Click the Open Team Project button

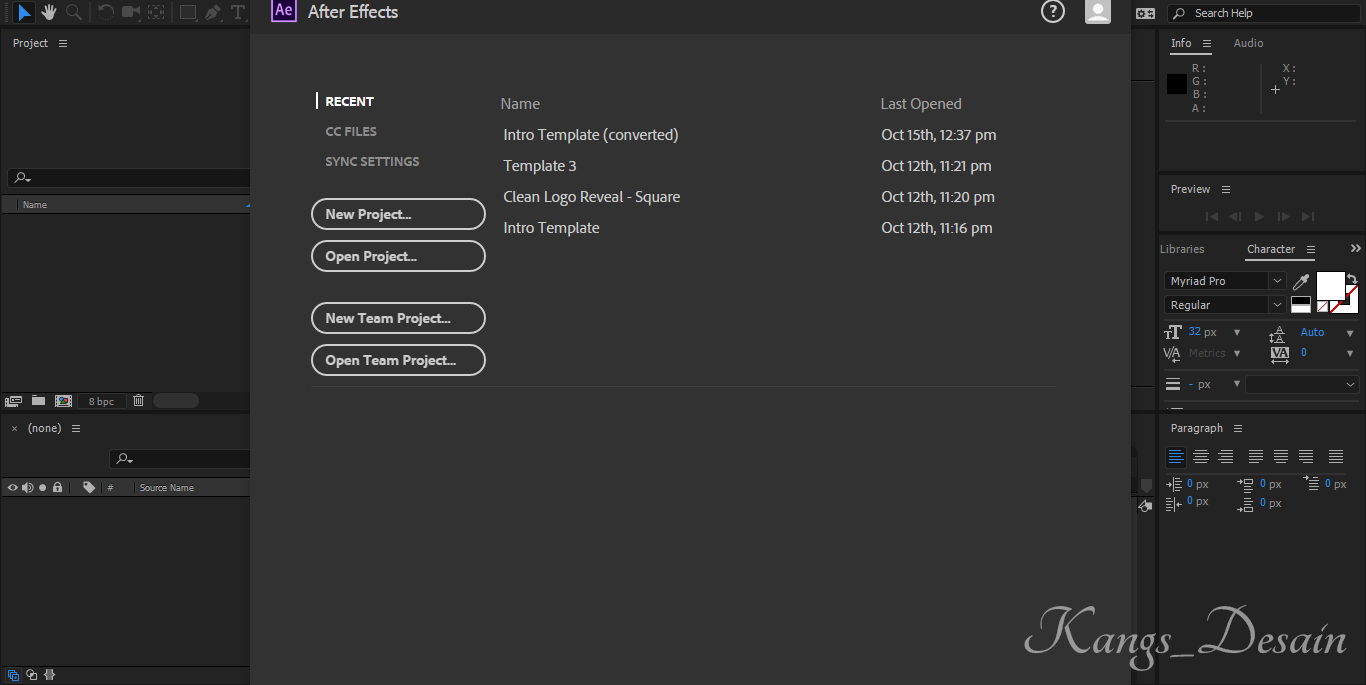pyautogui.click(x=398, y=360)
